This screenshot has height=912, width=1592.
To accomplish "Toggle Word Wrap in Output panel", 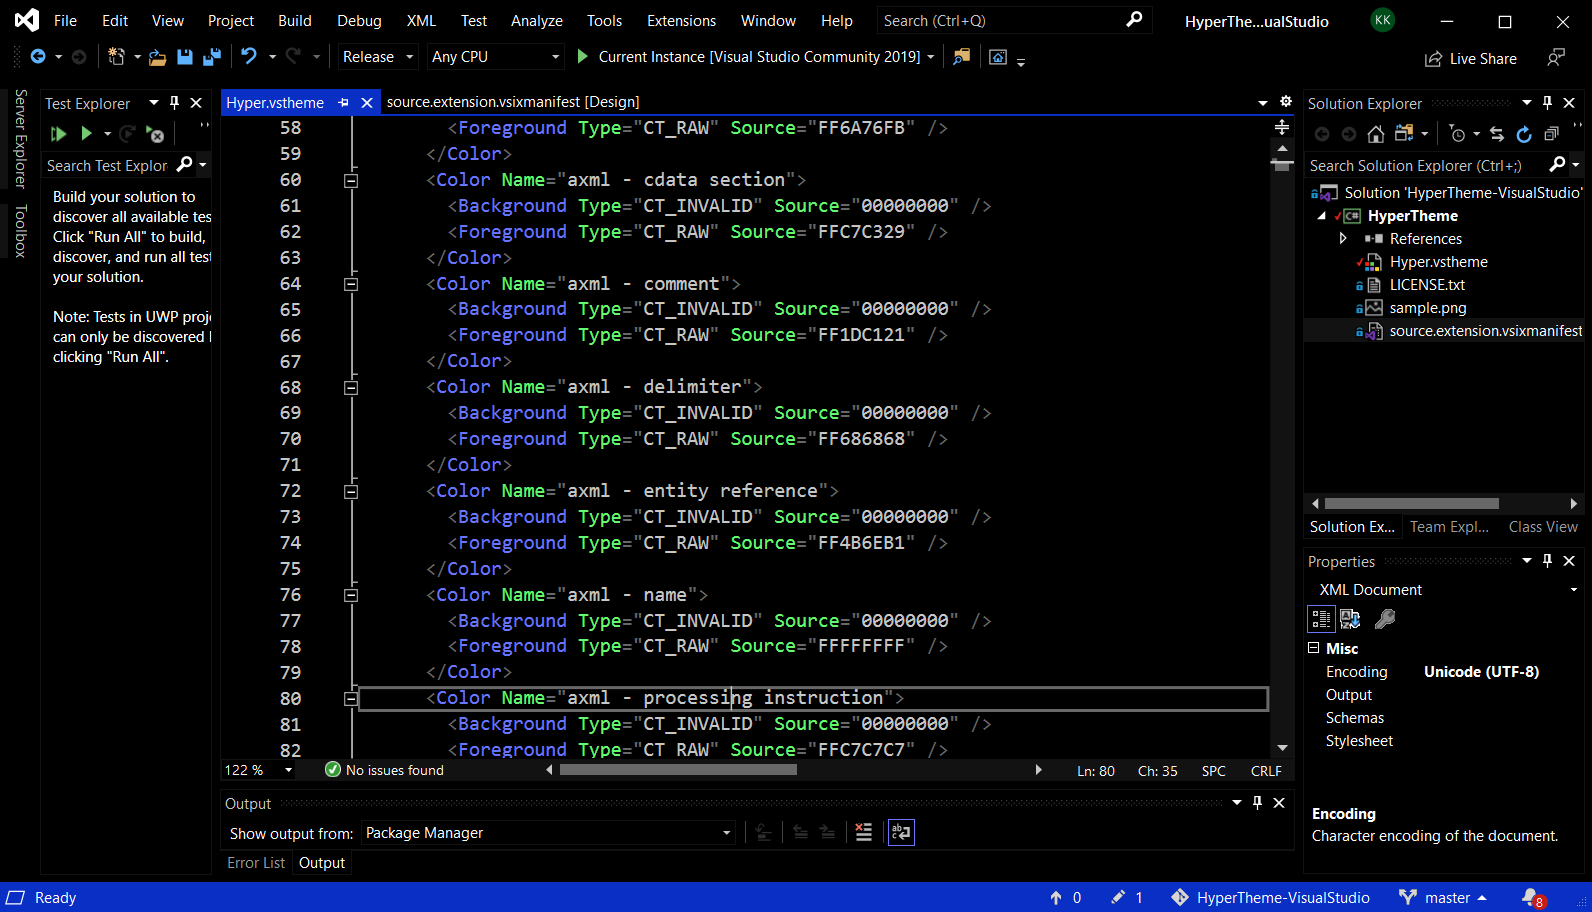I will (x=901, y=832).
